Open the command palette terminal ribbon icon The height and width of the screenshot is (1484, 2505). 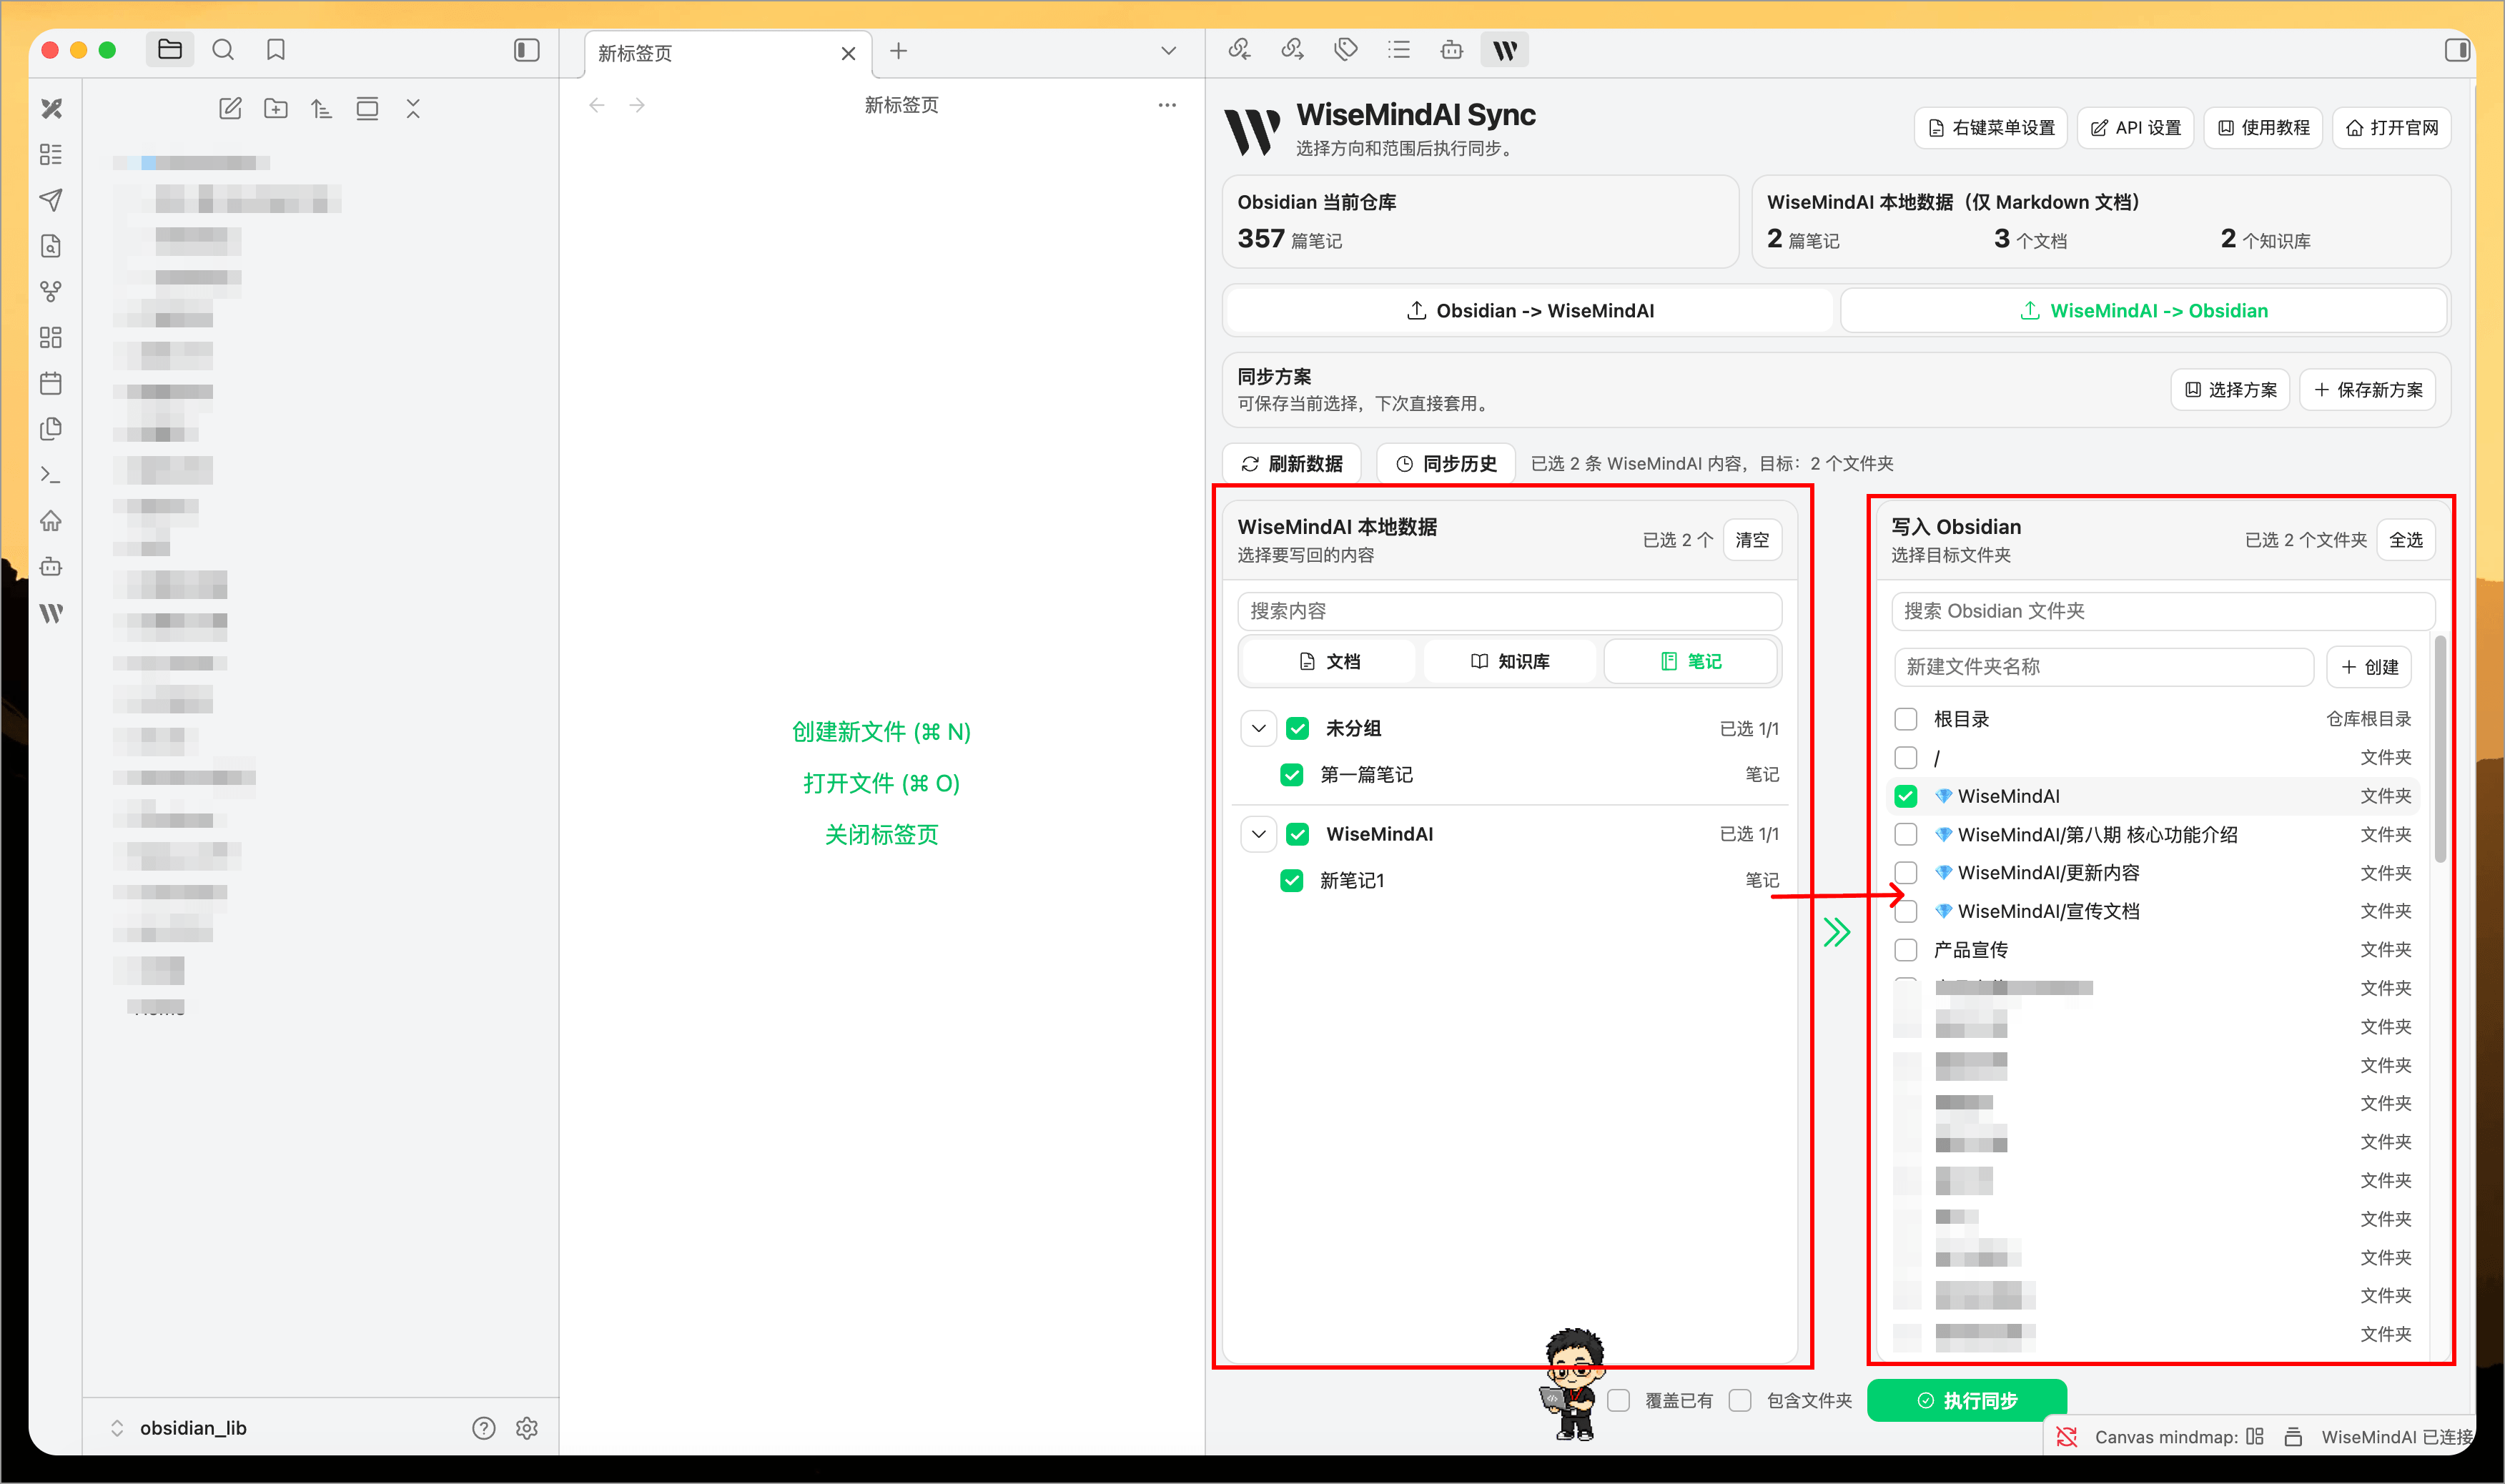[51, 475]
